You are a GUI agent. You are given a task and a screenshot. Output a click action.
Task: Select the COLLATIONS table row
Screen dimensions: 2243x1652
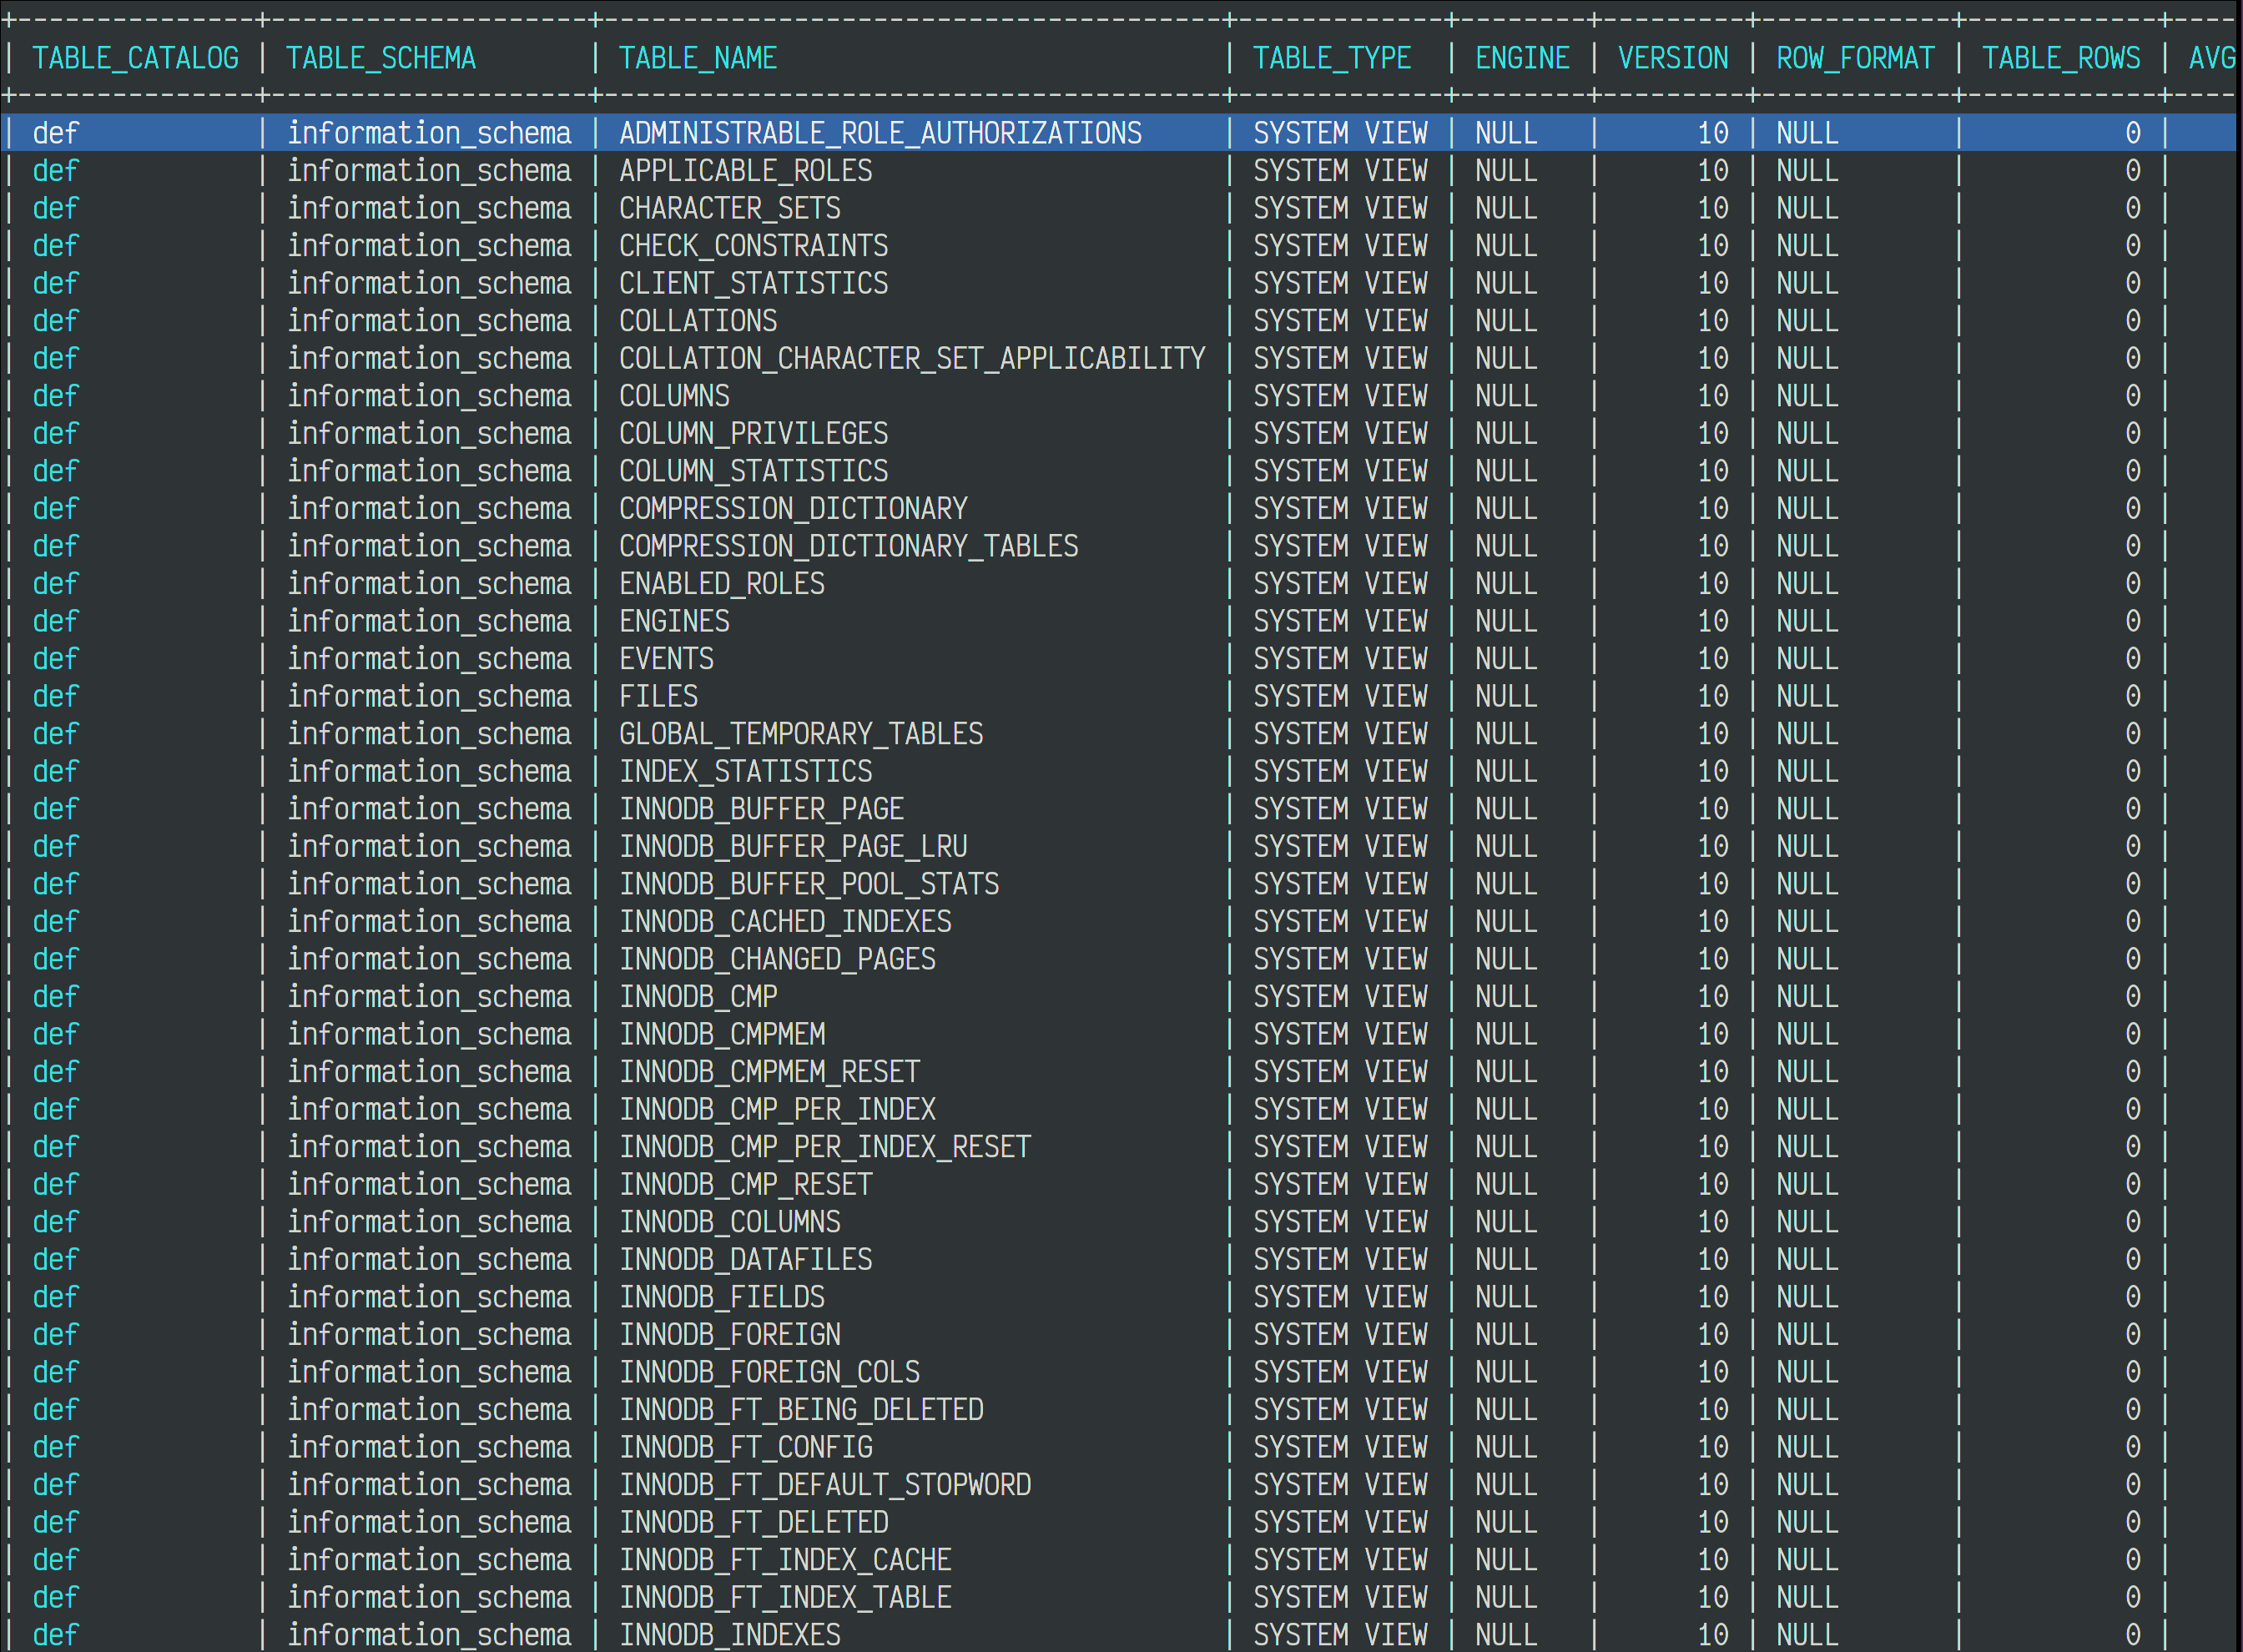(x=698, y=320)
